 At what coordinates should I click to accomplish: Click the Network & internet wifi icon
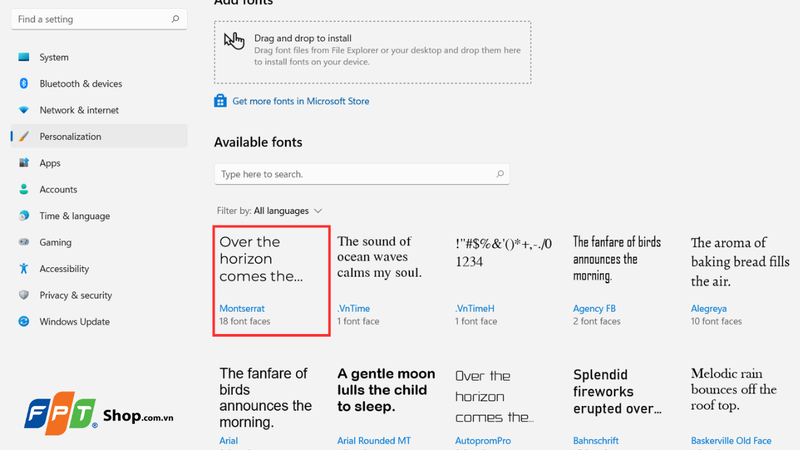tap(24, 110)
